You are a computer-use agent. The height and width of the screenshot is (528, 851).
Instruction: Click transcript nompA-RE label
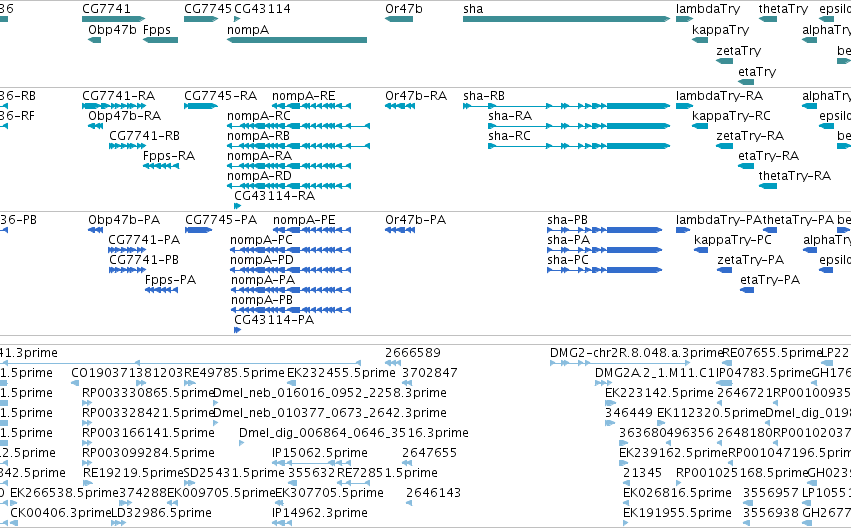[304, 96]
